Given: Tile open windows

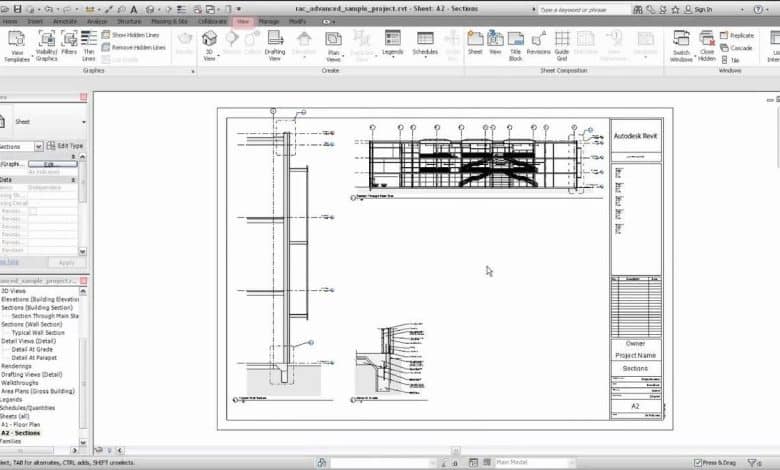Looking at the screenshot, I should tap(730, 60).
